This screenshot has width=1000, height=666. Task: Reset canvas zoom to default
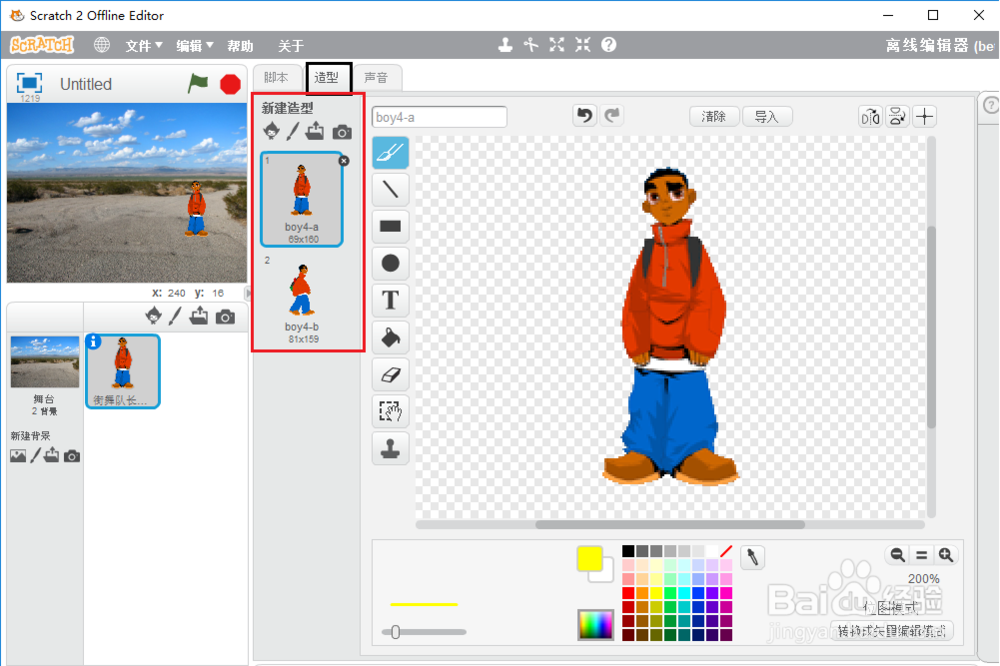pos(922,555)
